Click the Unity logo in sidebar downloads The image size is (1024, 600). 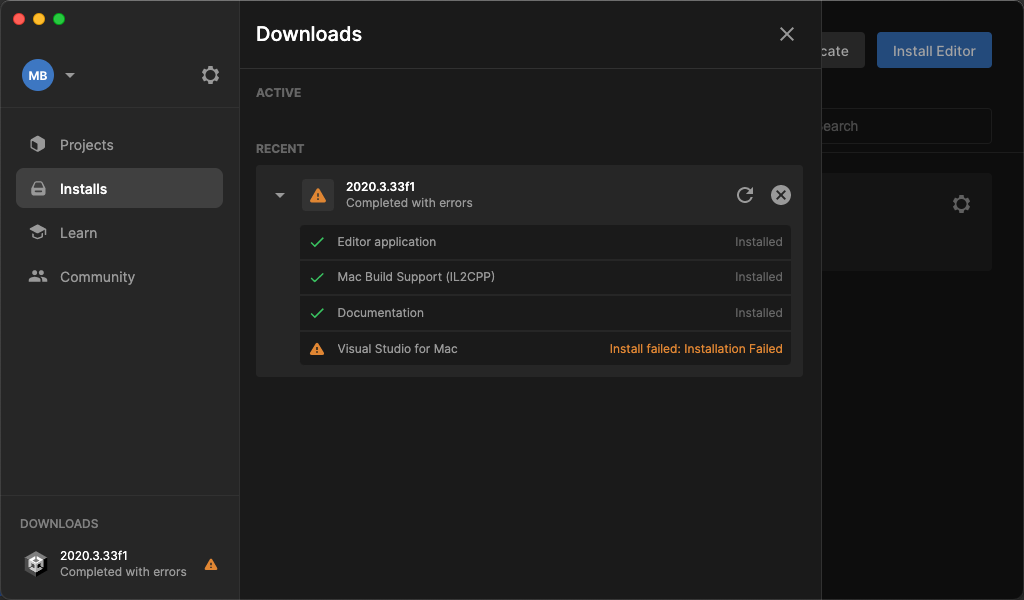click(x=36, y=564)
